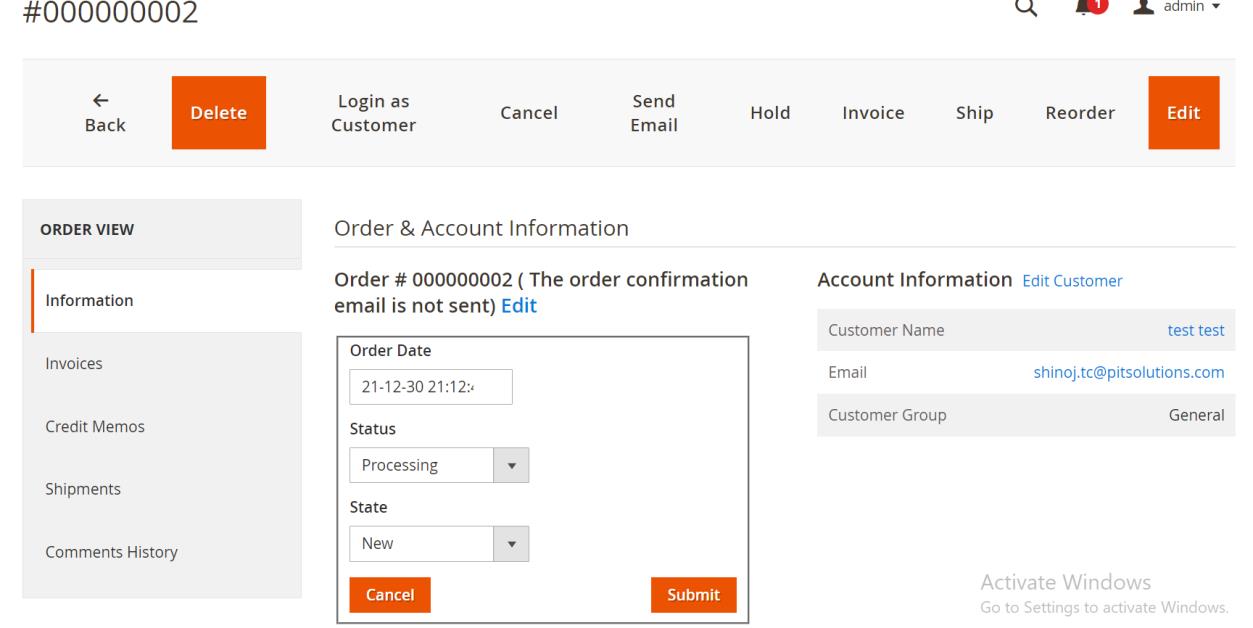Expand the State dropdown showing New
The height and width of the screenshot is (628, 1253).
point(438,545)
